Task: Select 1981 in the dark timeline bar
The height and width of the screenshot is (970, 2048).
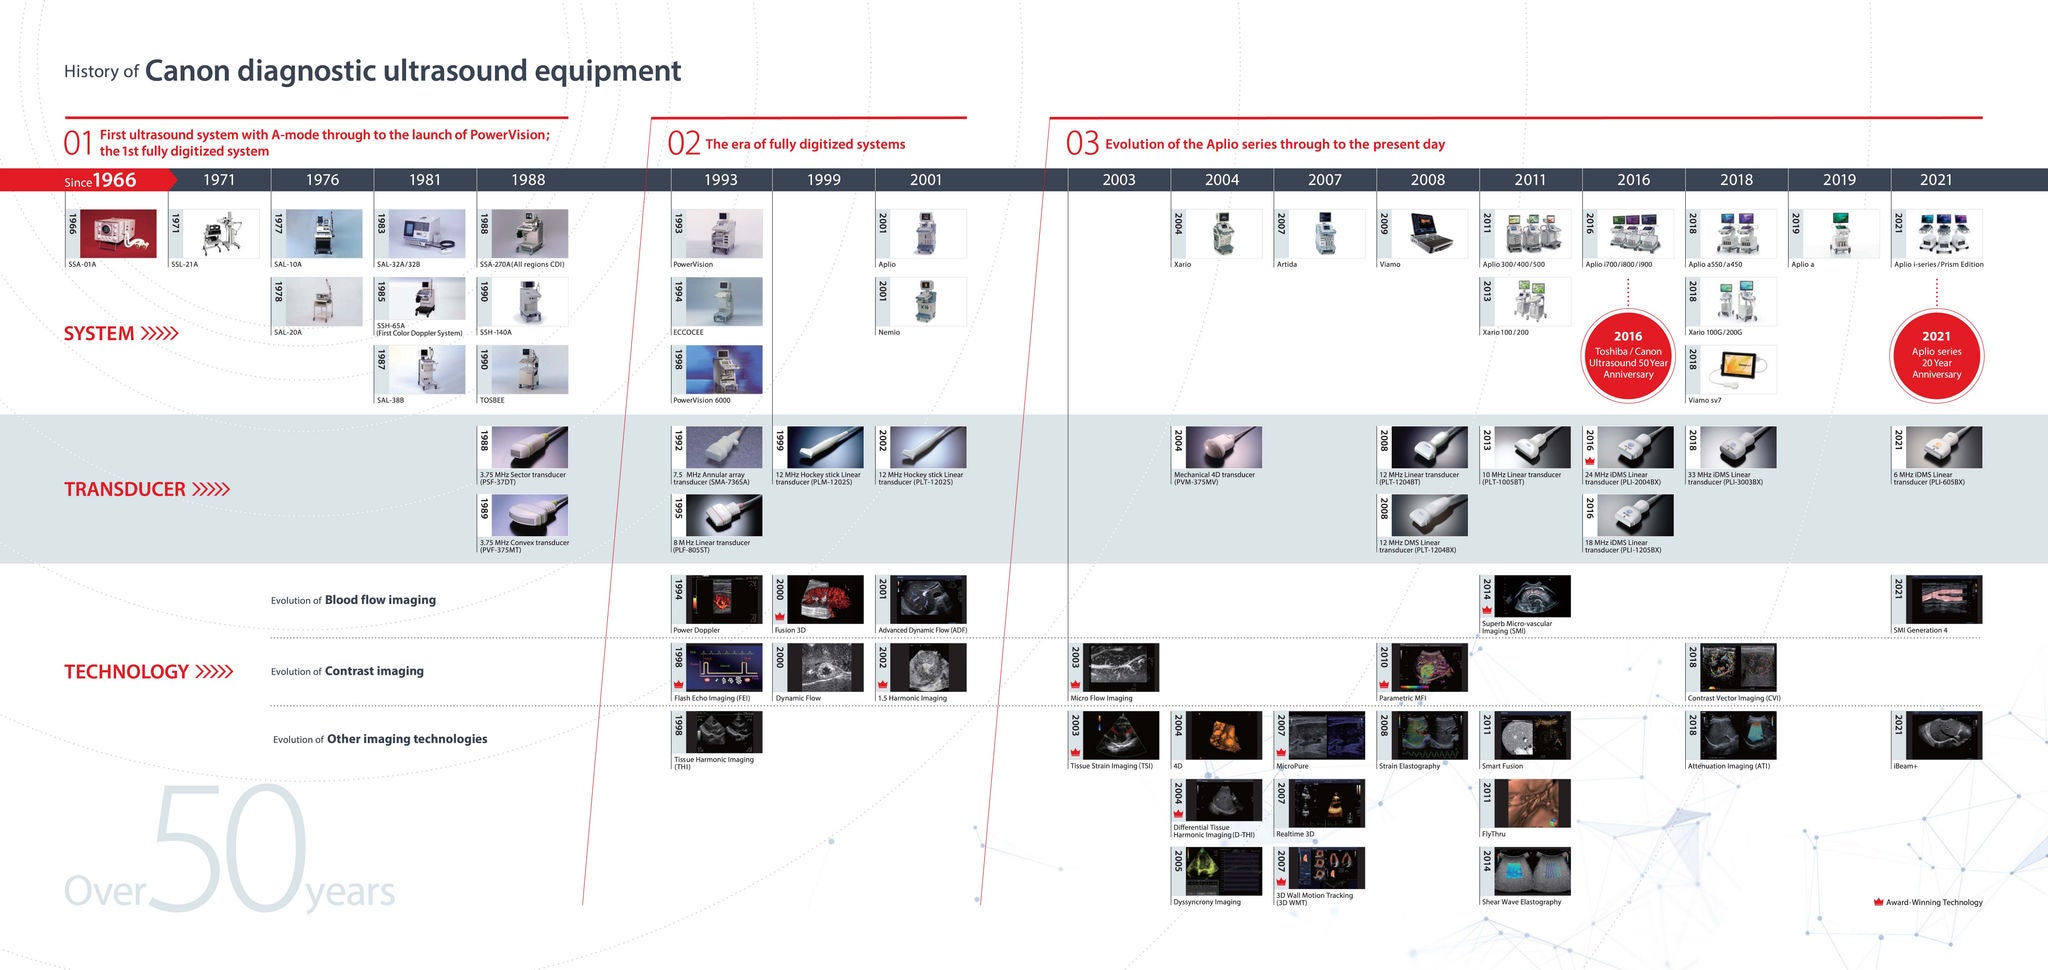Action: click(425, 180)
